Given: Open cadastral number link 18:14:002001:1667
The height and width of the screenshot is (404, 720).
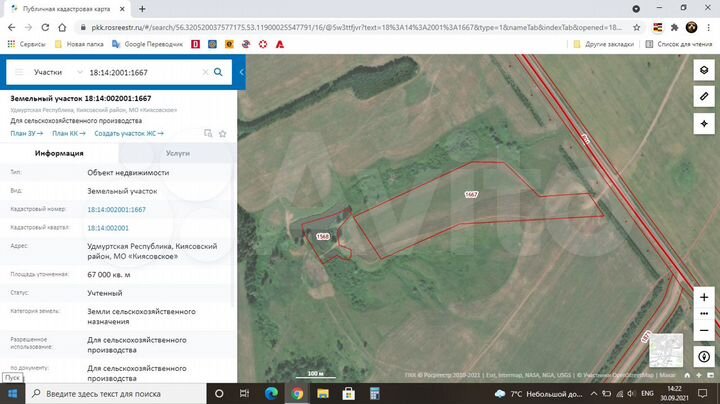Looking at the screenshot, I should 117,209.
